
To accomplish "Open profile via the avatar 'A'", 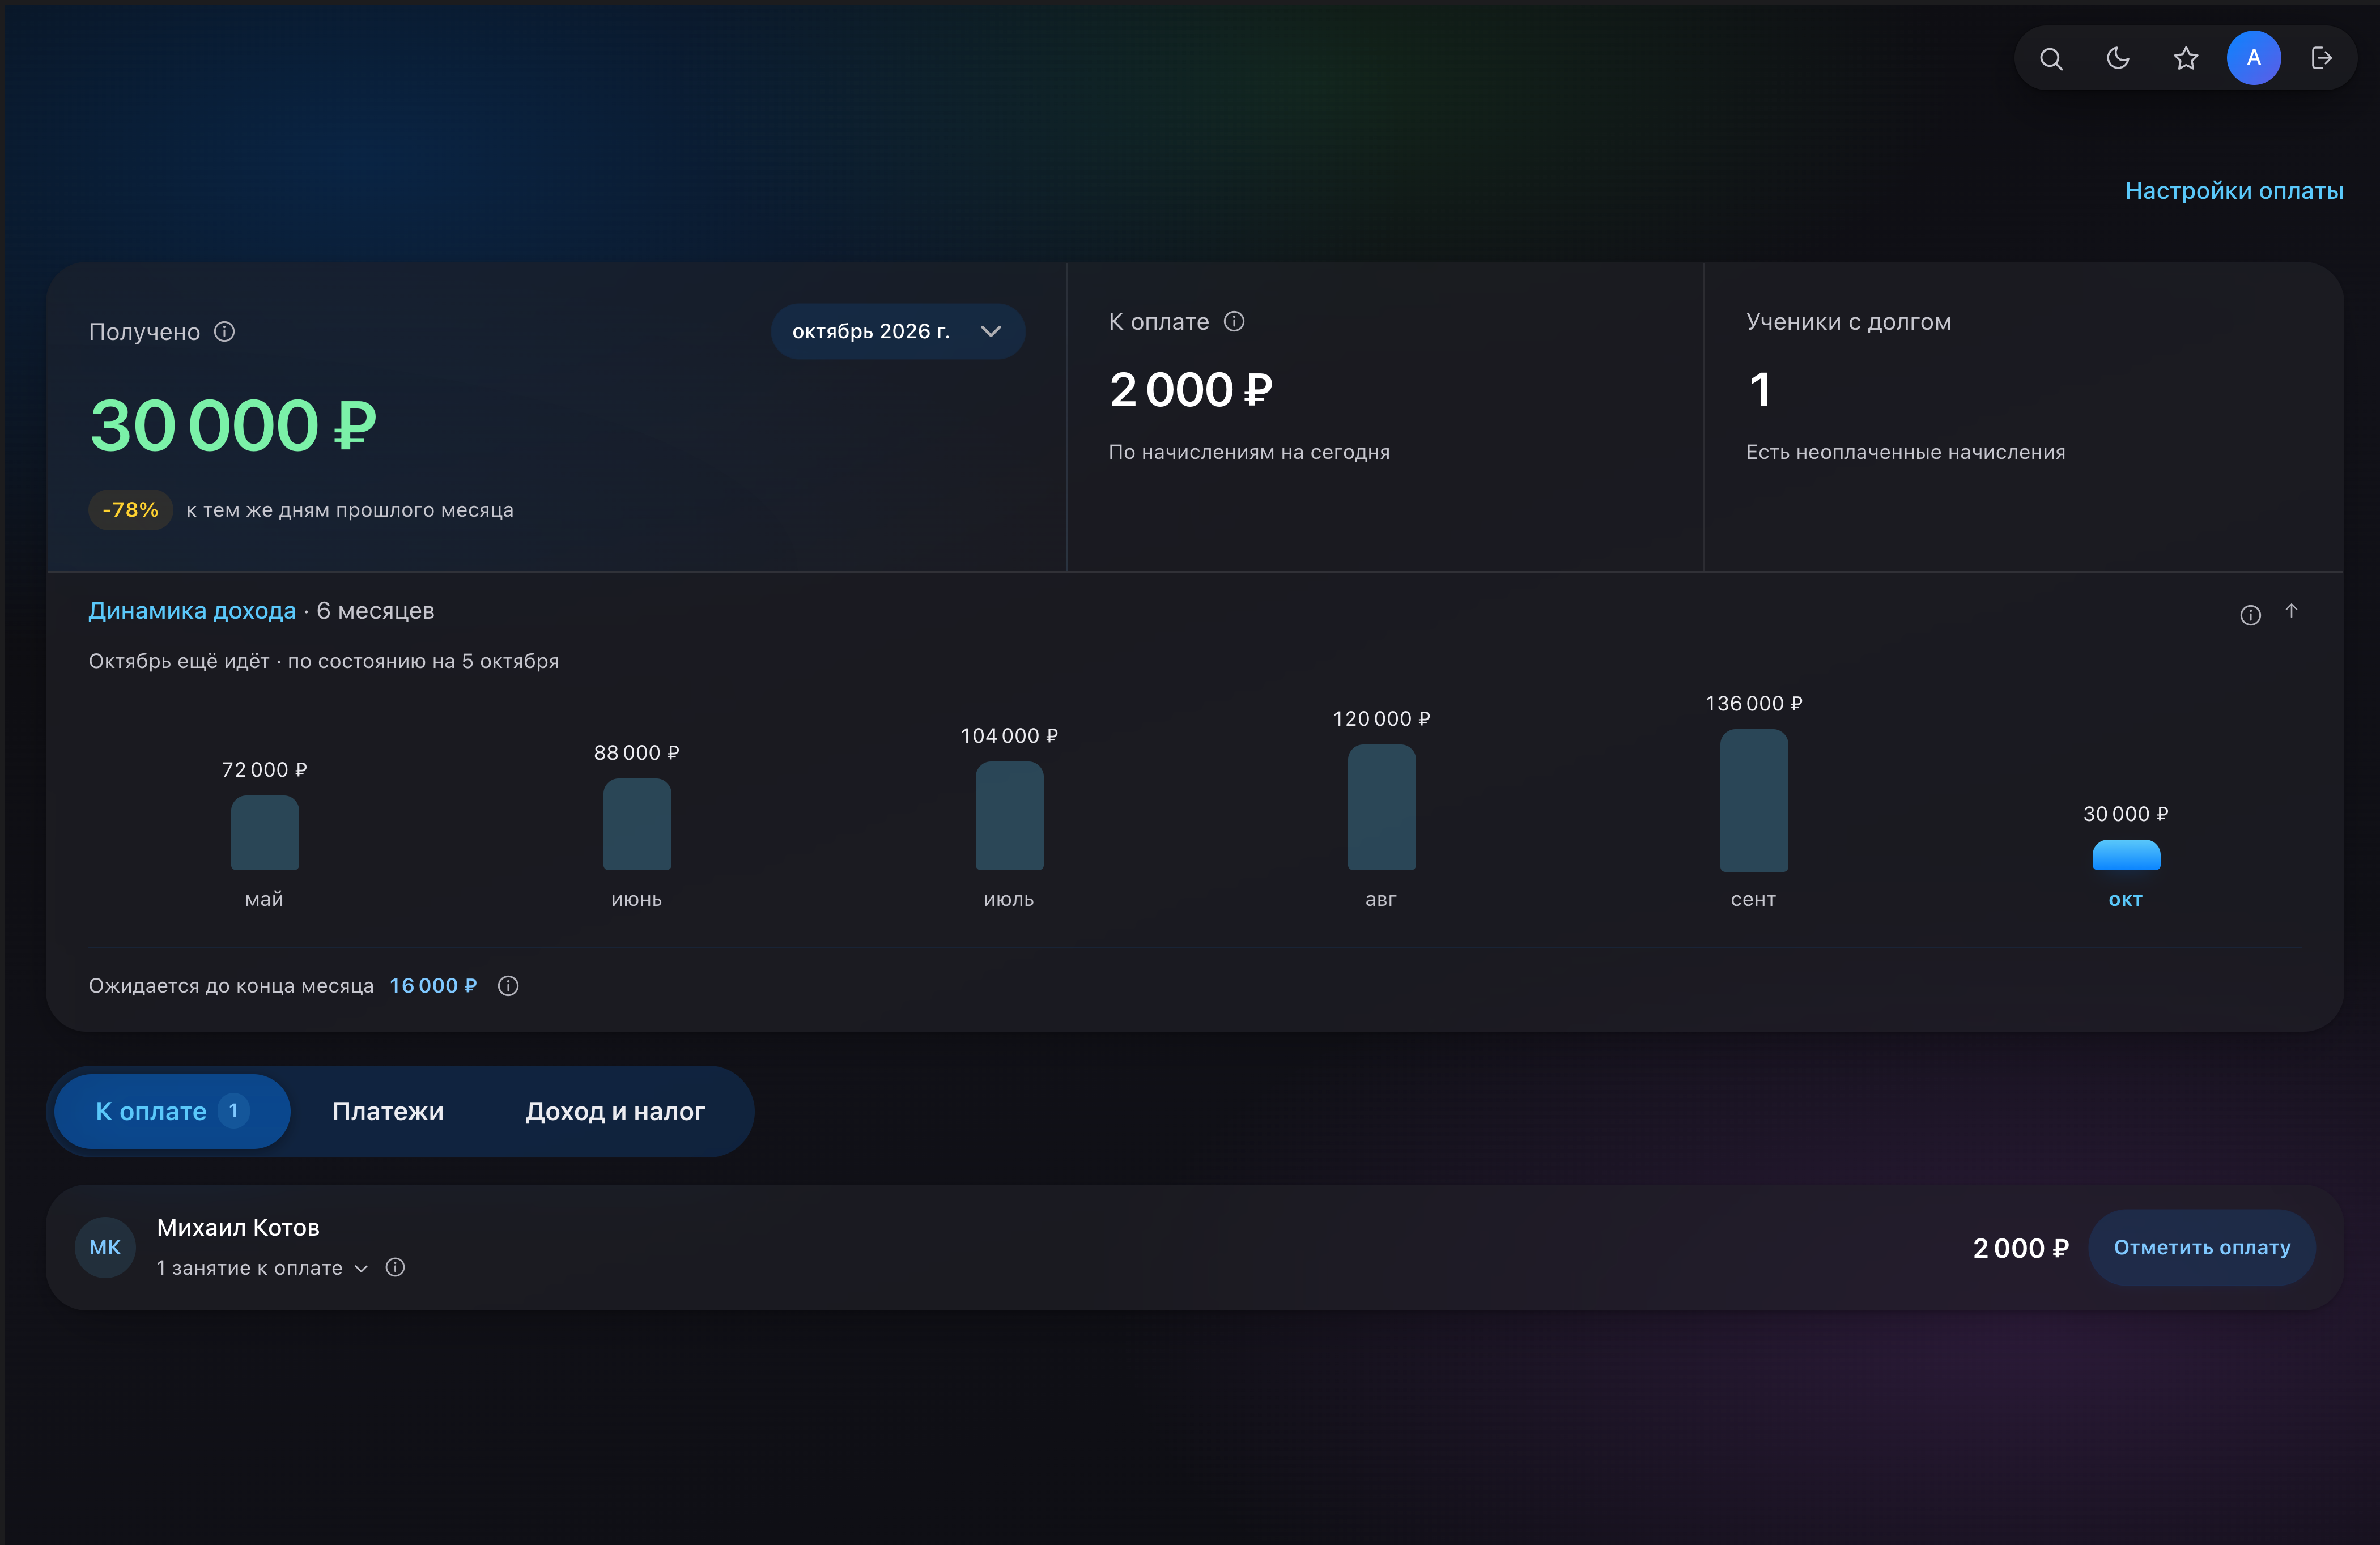I will tap(2253, 58).
